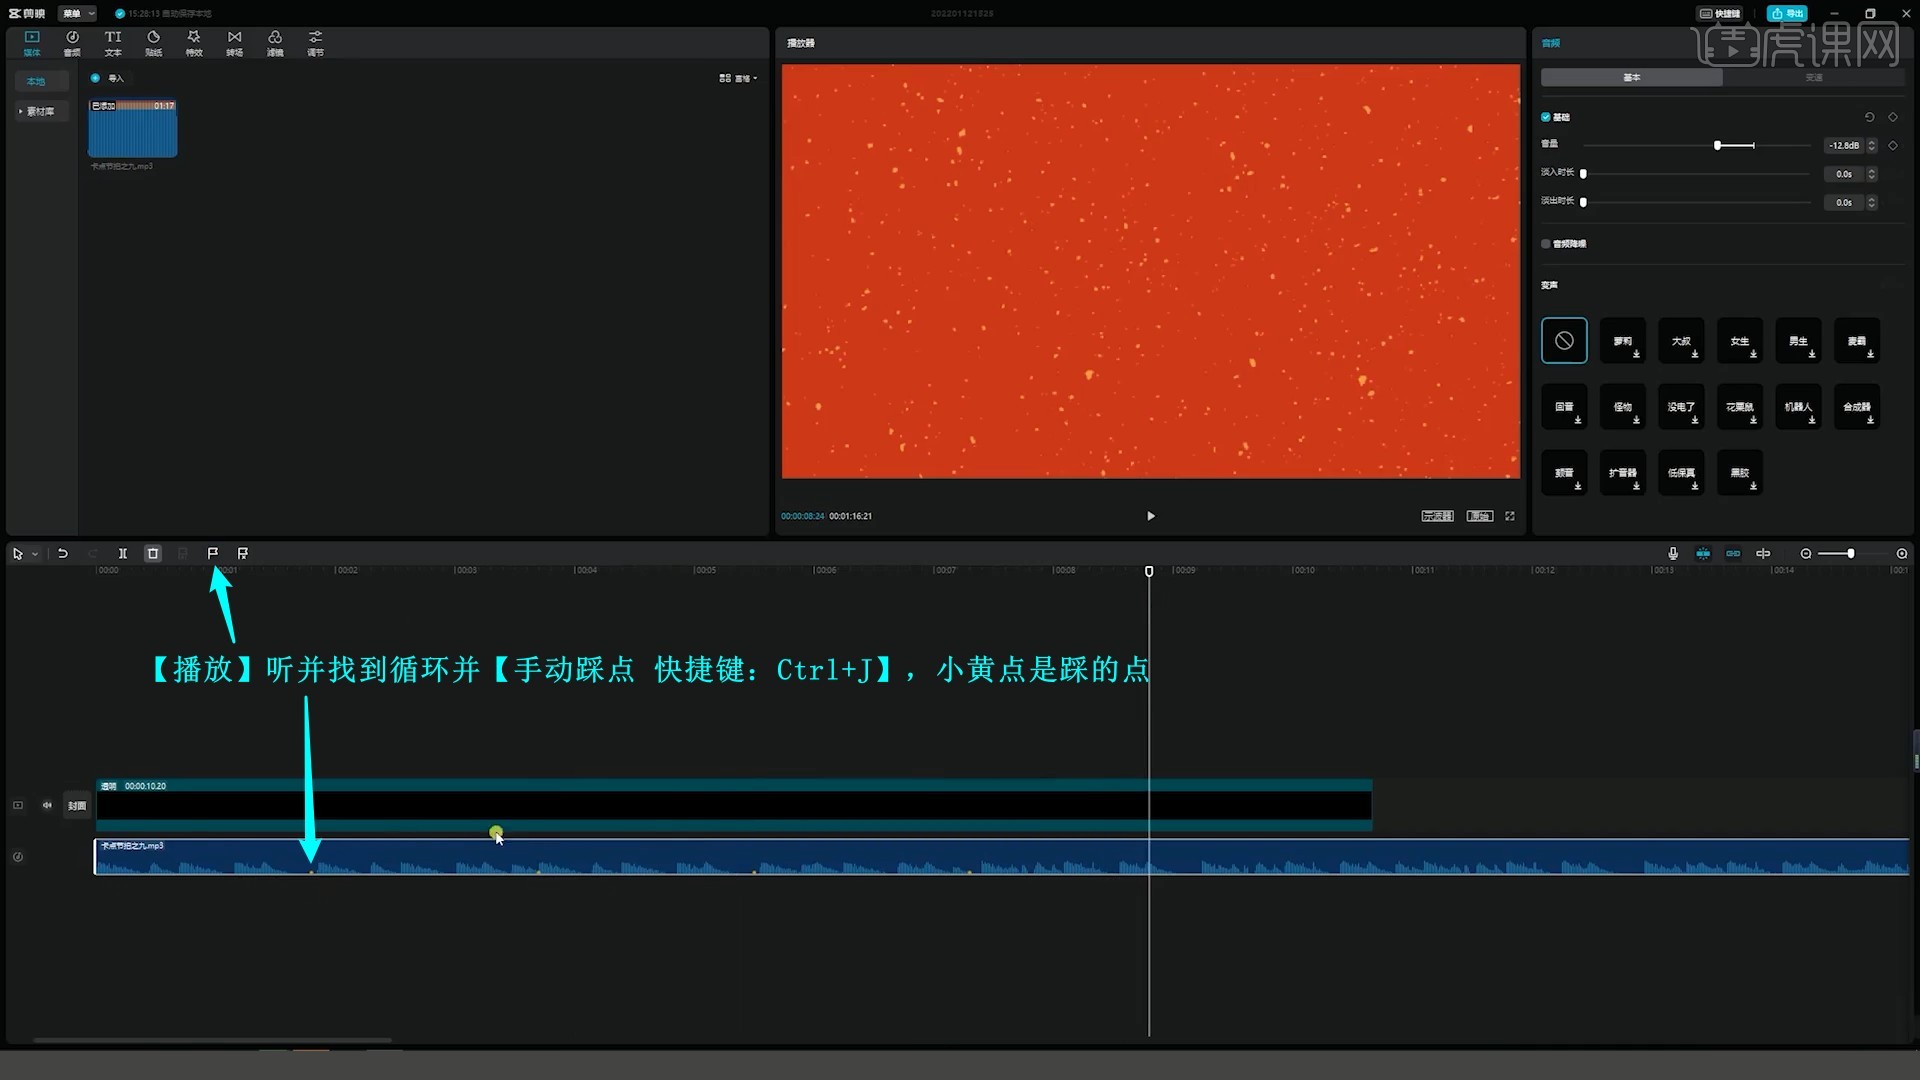Select the 本地 (Local) media source

click(x=41, y=81)
